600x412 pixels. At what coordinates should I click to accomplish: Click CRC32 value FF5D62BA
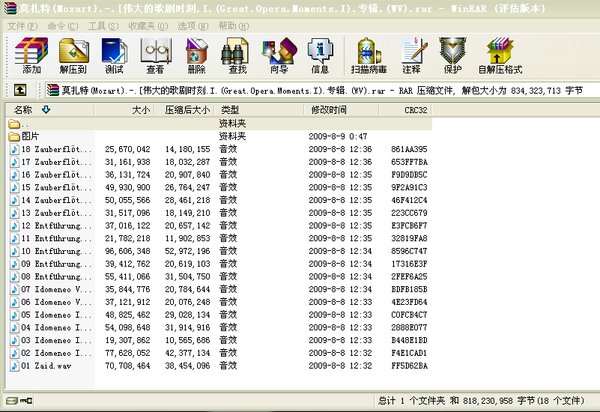tap(409, 366)
